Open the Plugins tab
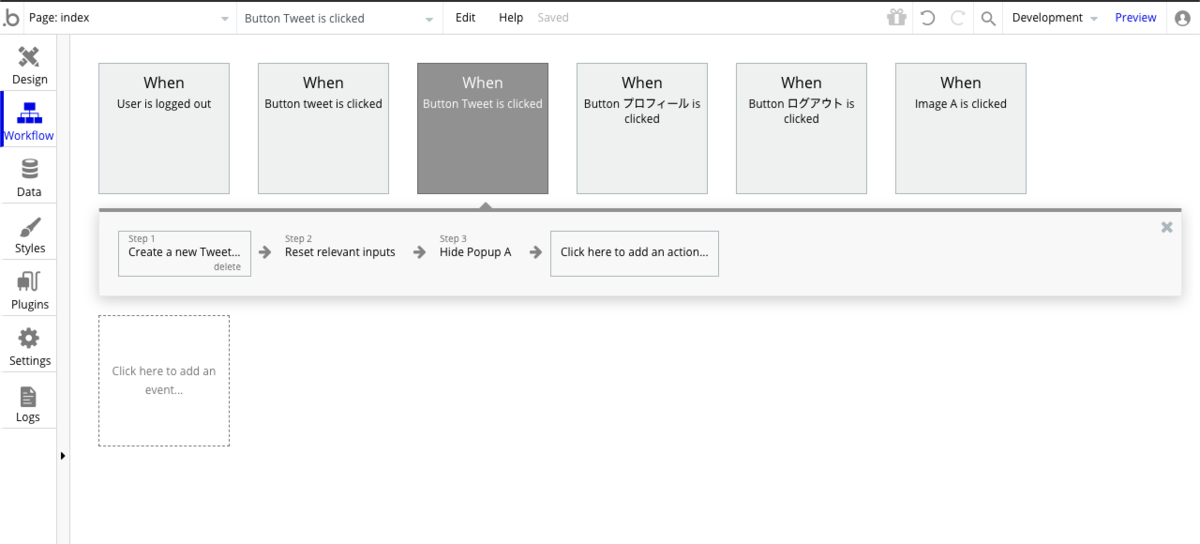The height and width of the screenshot is (544, 1200). [29, 291]
